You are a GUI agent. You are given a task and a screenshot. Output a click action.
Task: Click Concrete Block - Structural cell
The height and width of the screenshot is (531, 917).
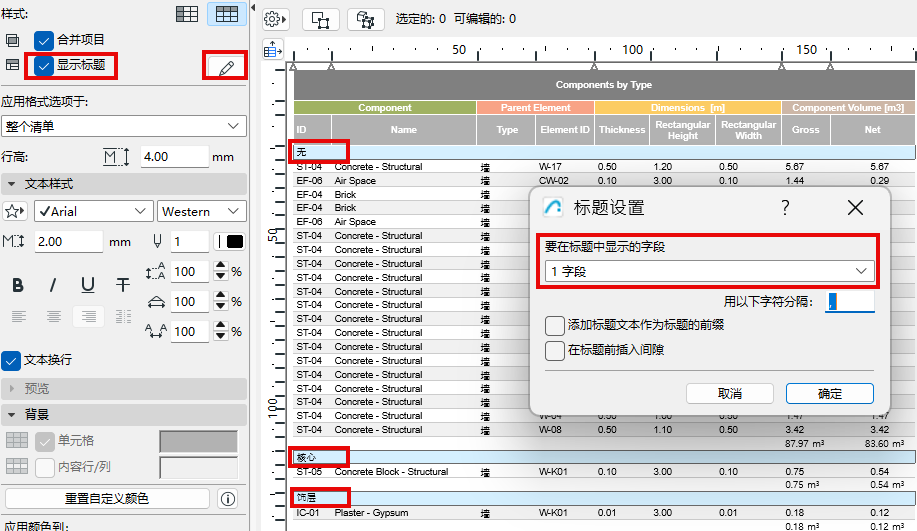click(391, 471)
